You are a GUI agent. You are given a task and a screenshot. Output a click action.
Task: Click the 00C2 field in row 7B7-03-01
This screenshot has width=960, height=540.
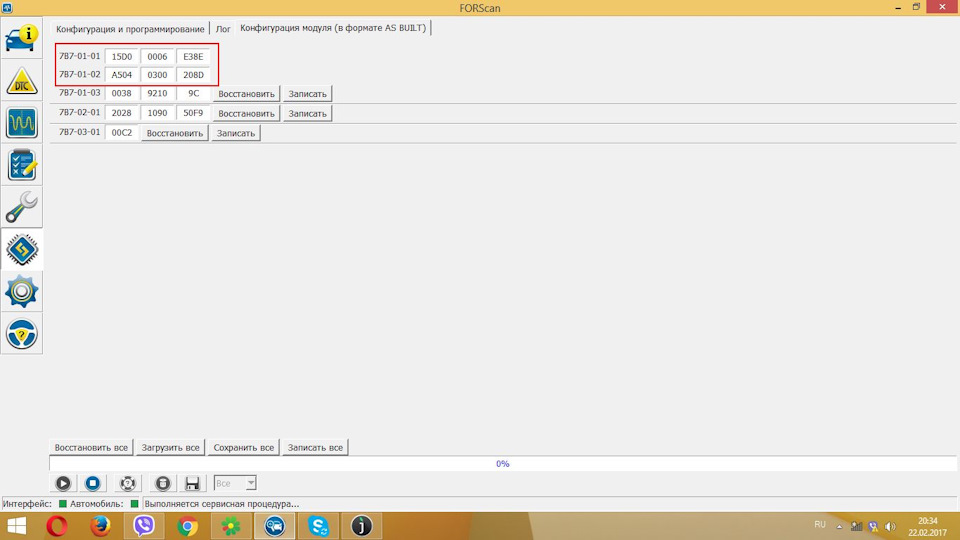pos(122,133)
